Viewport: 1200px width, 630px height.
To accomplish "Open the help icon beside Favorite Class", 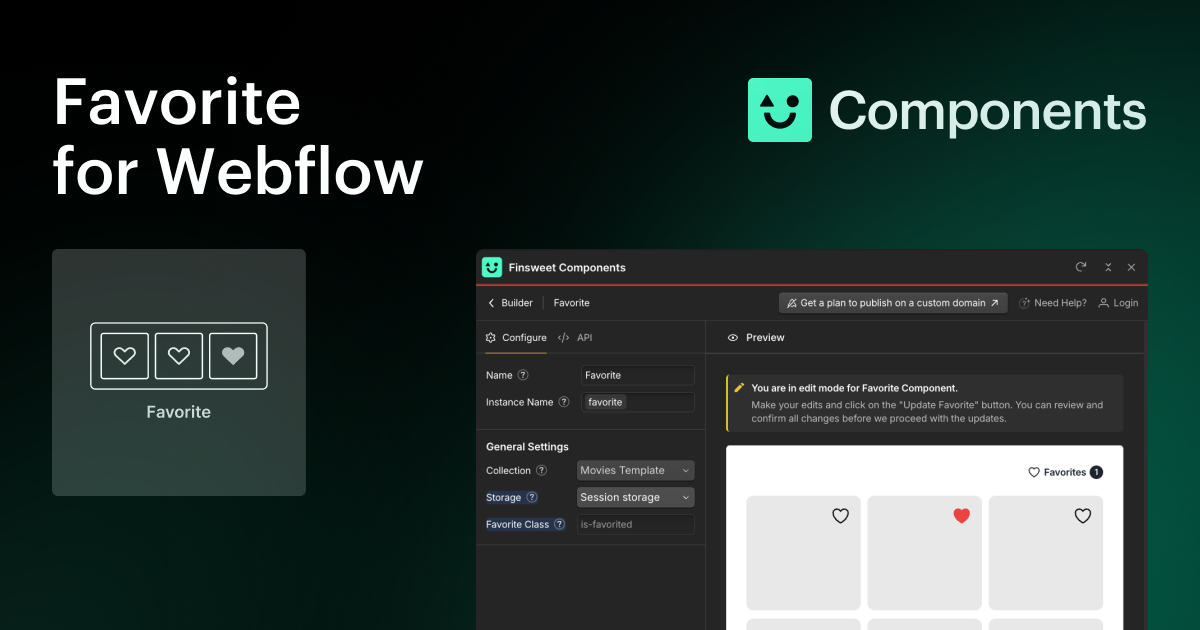I will (559, 524).
